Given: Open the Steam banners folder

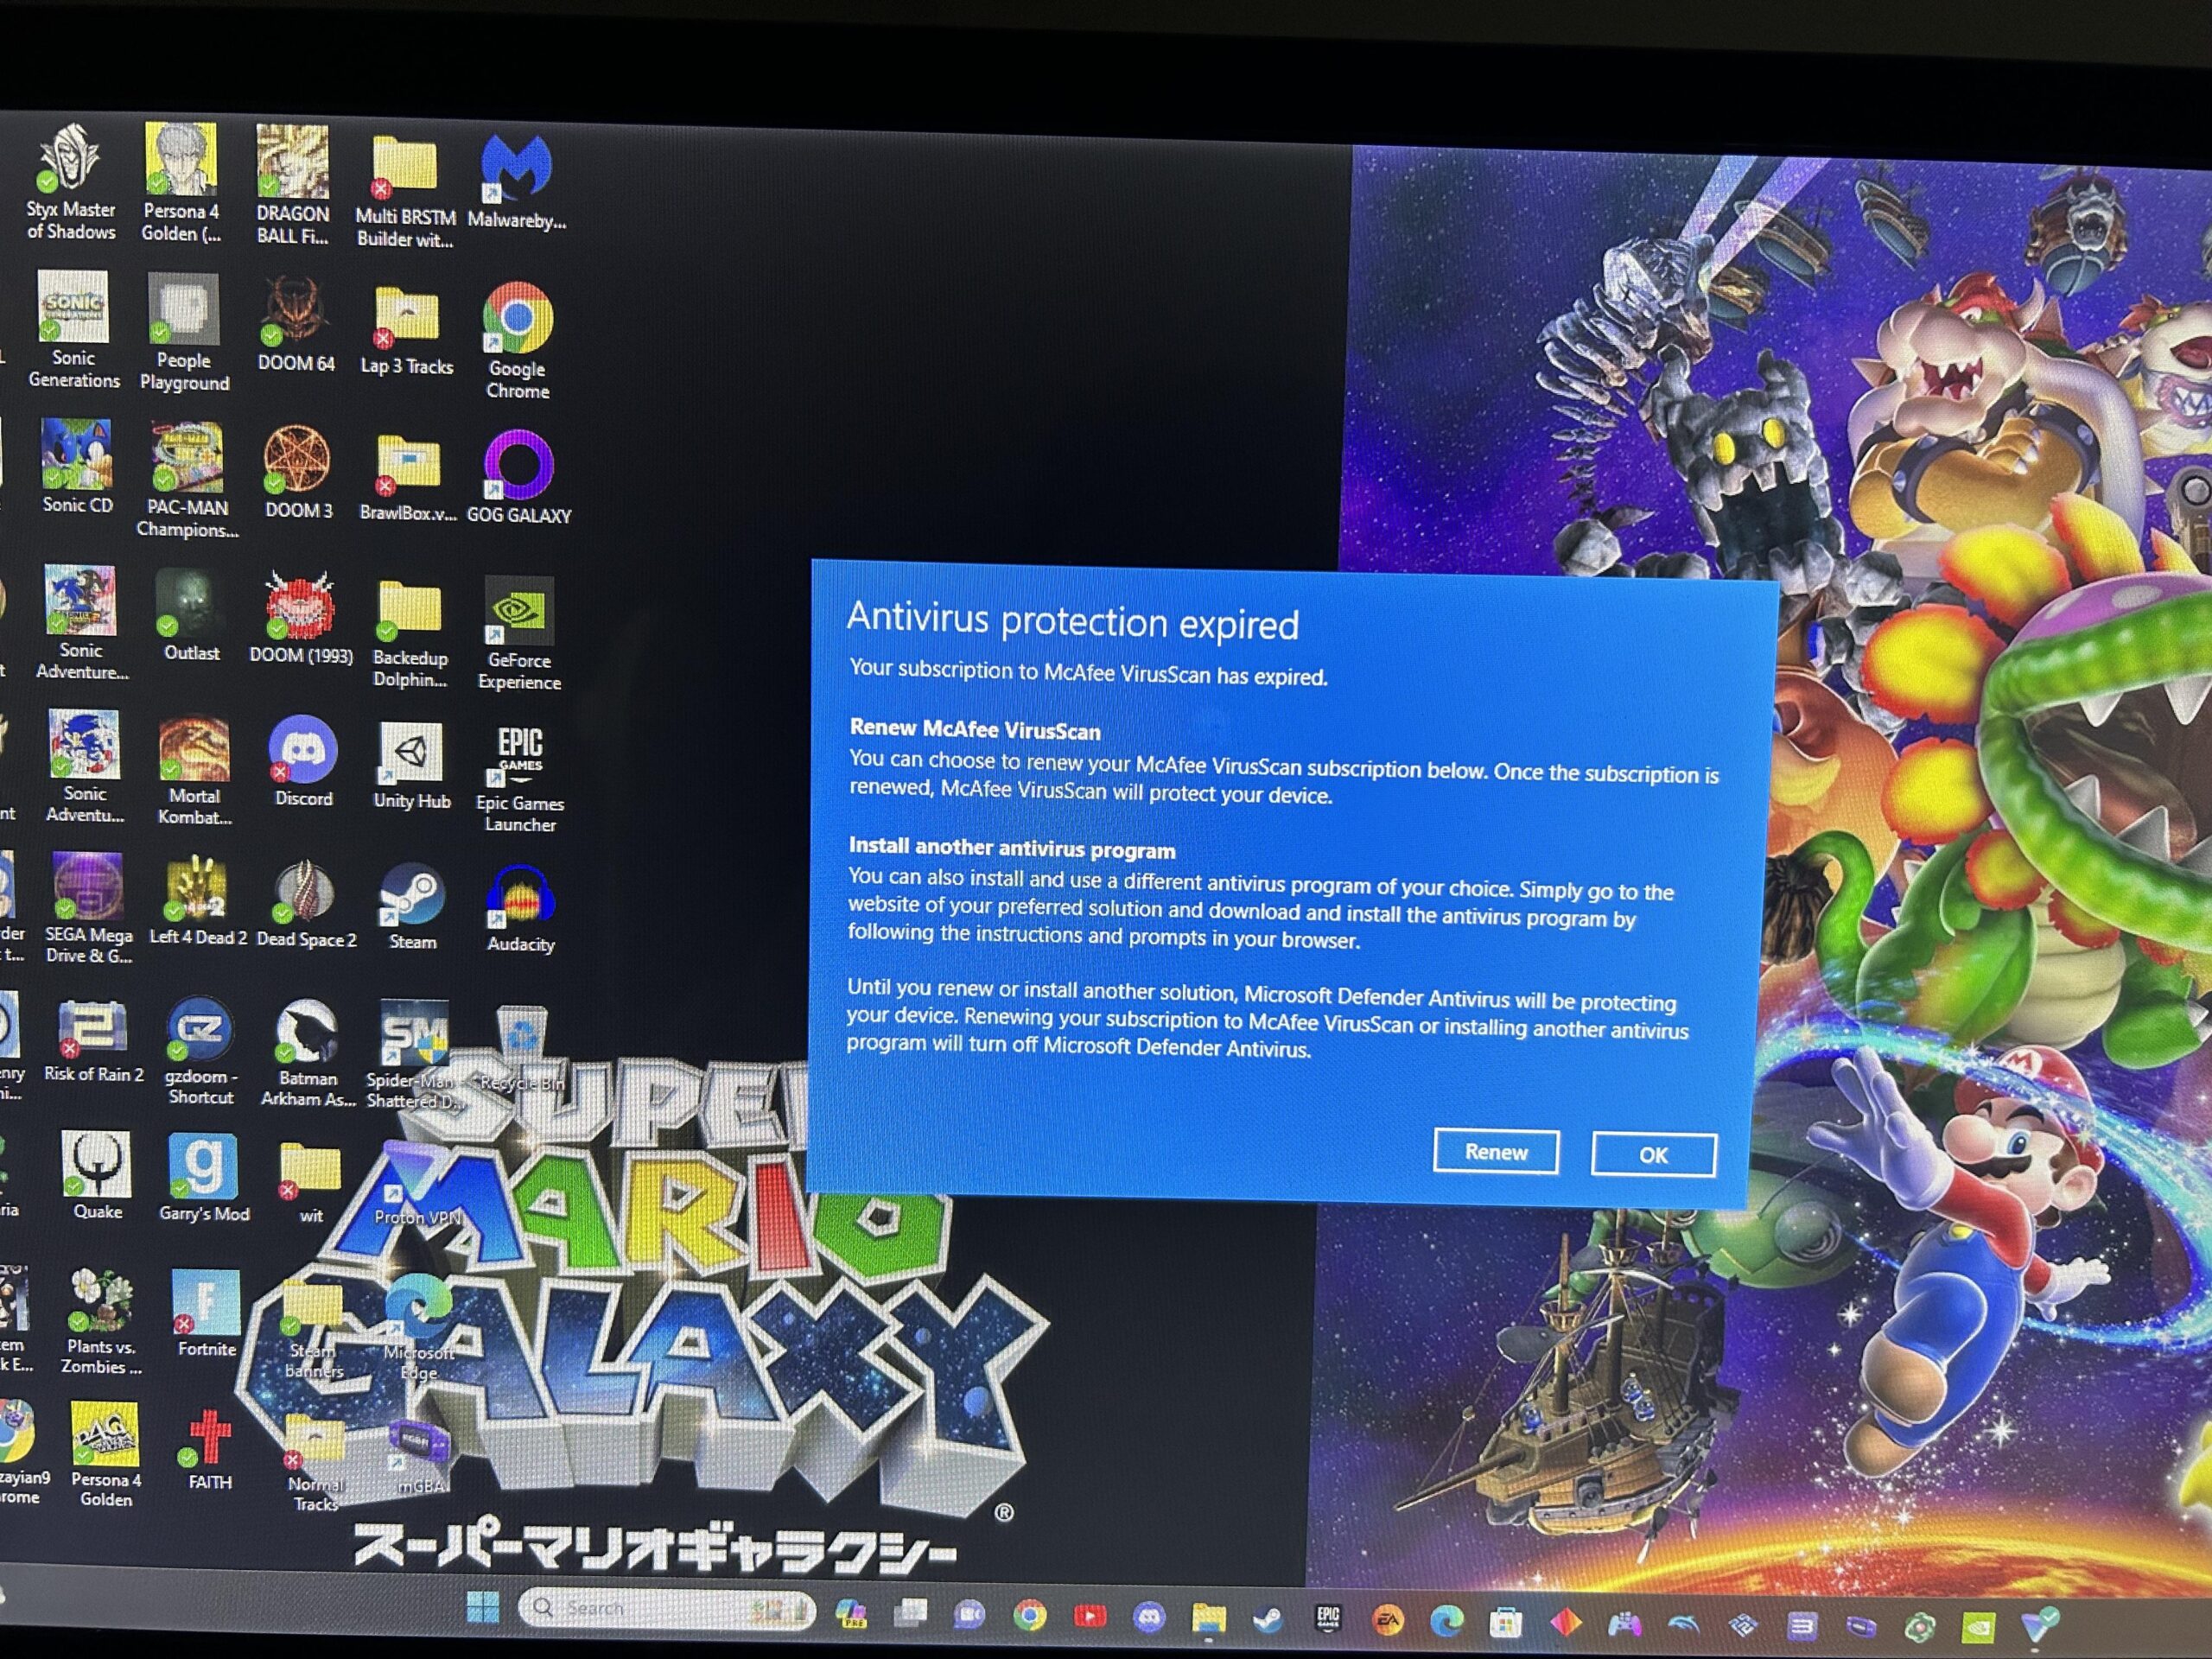Looking at the screenshot, I should coord(313,1330).
